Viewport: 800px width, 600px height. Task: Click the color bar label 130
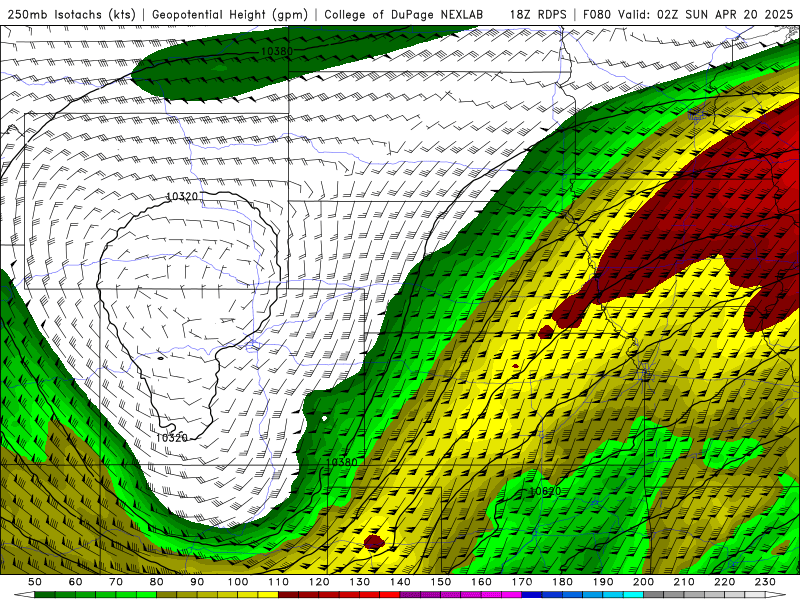click(x=360, y=582)
